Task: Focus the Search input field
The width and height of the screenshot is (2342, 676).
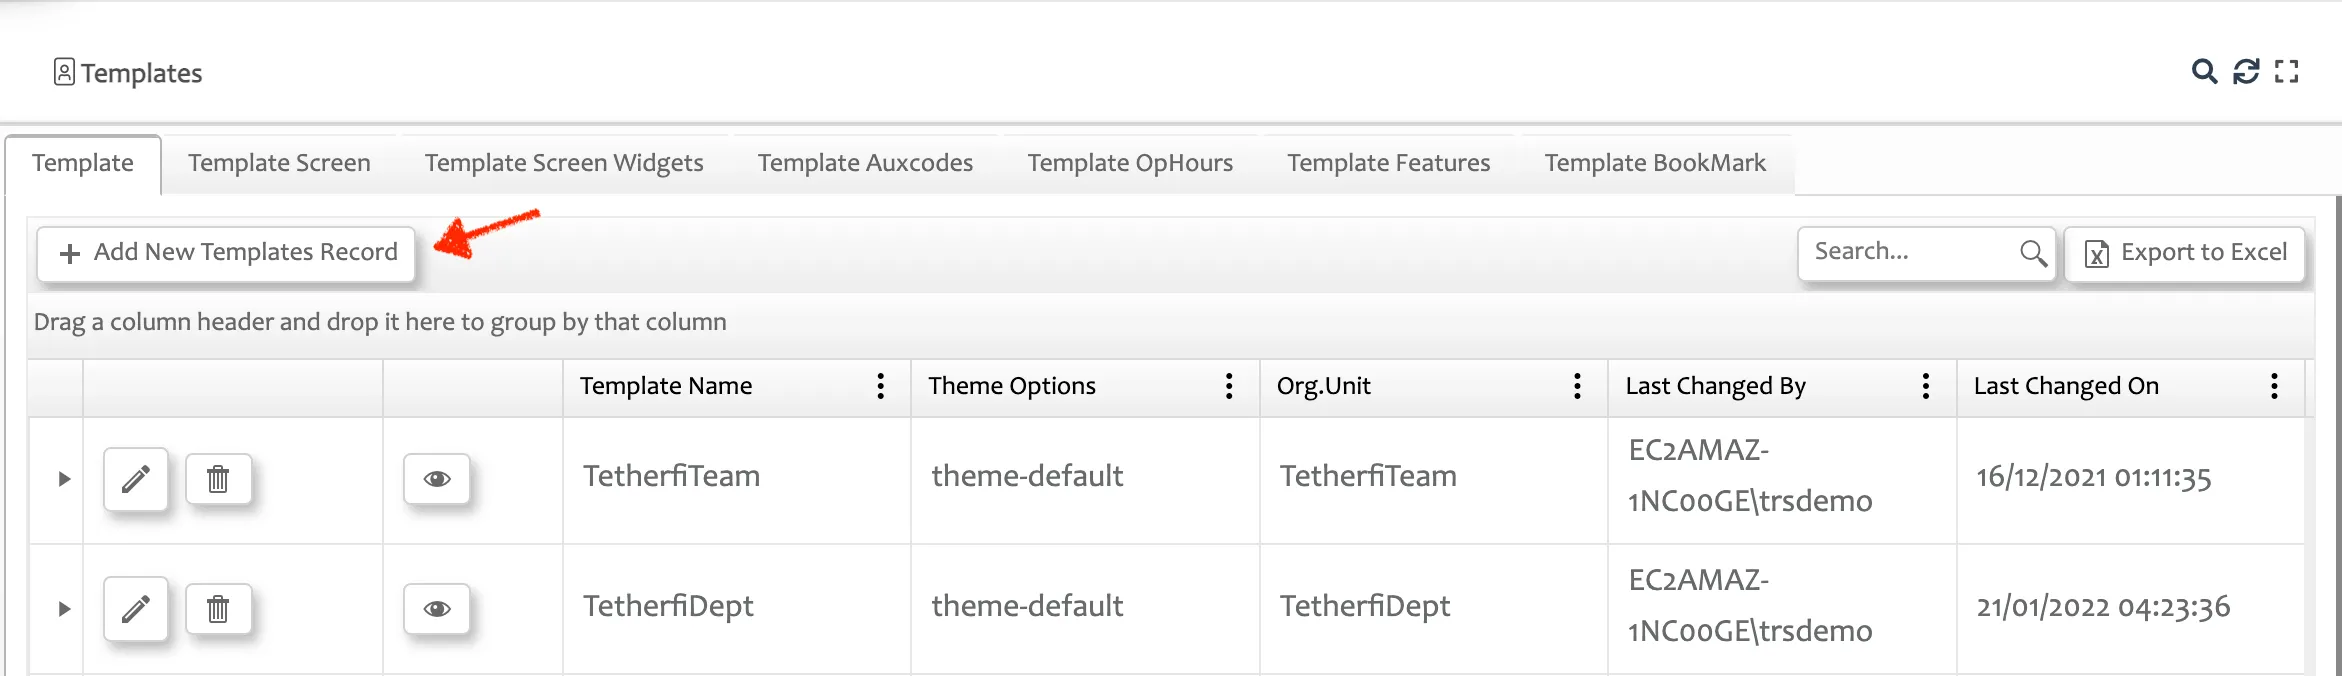Action: point(1910,252)
